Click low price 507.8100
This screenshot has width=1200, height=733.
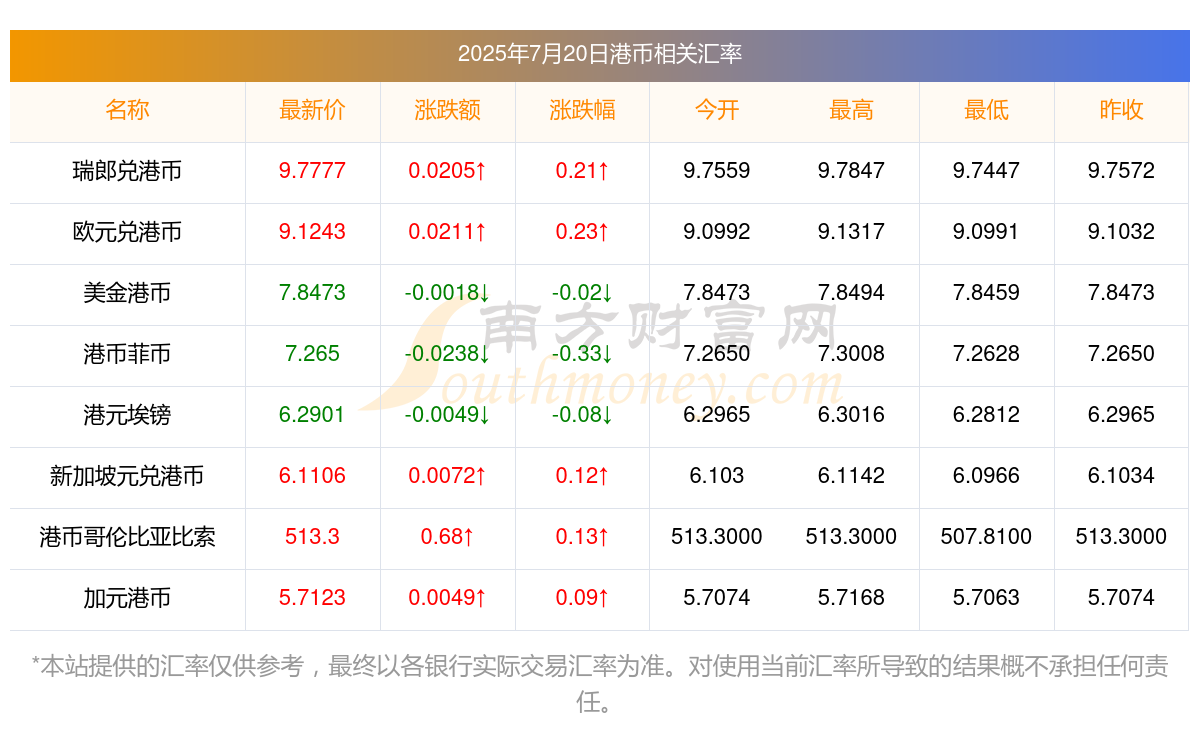[x=986, y=537]
